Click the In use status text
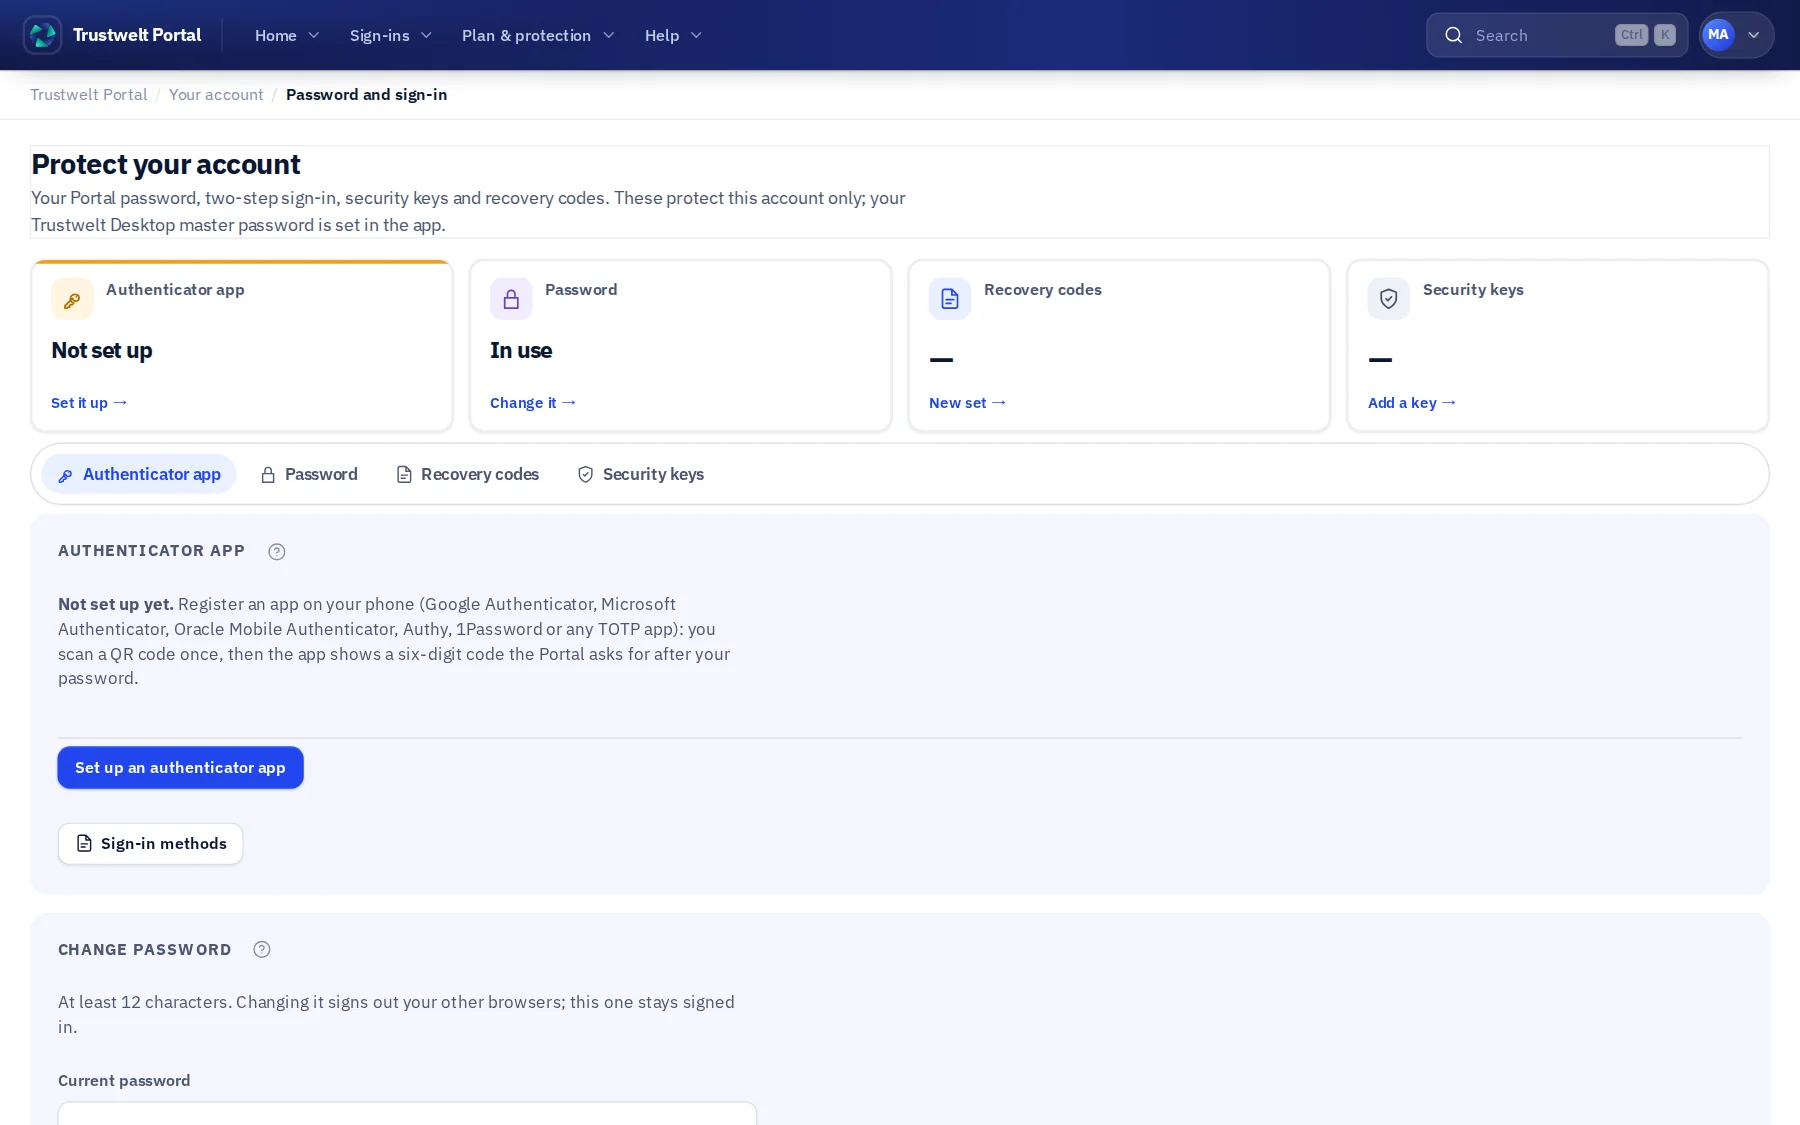 click(521, 351)
